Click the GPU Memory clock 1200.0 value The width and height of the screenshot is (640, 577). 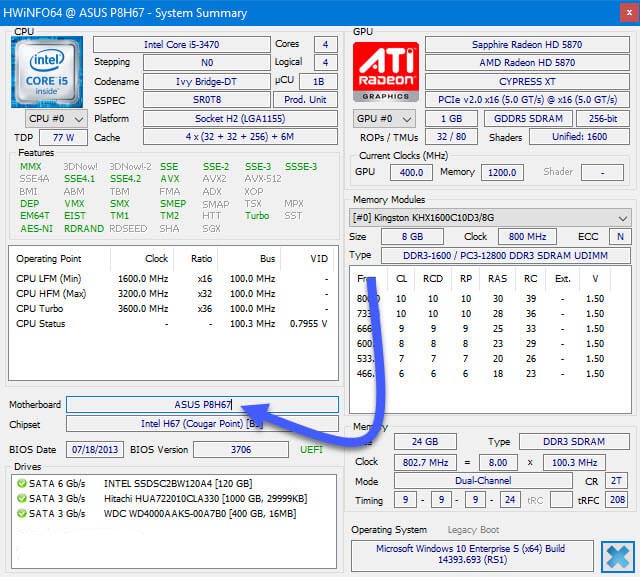click(x=502, y=172)
